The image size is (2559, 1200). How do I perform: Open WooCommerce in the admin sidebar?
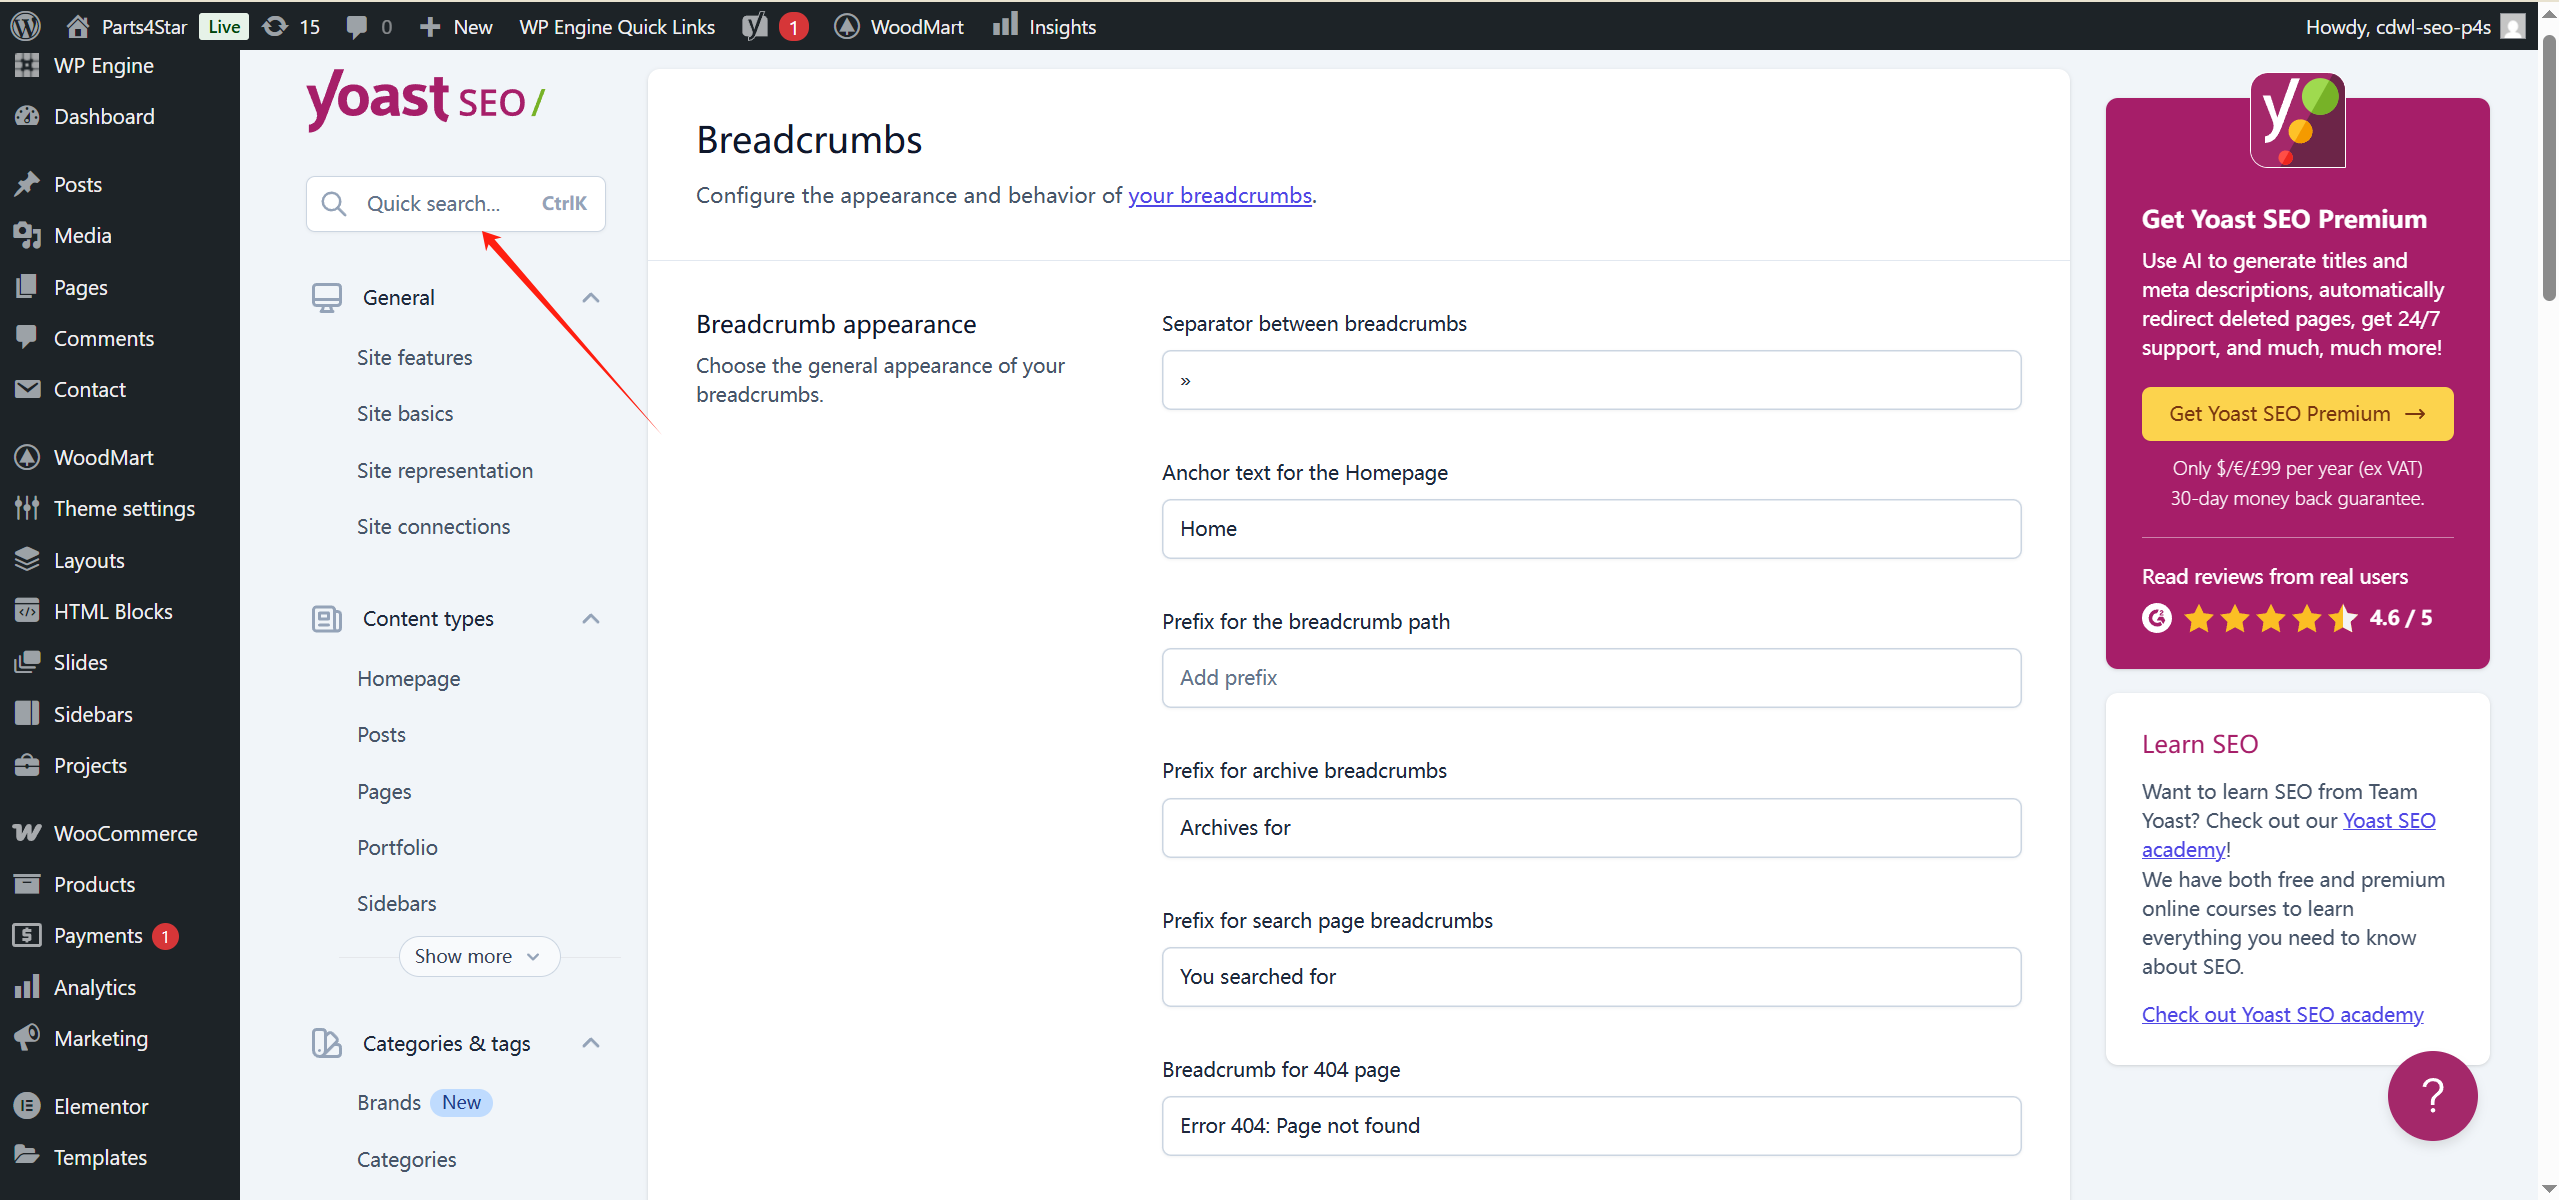[125, 834]
